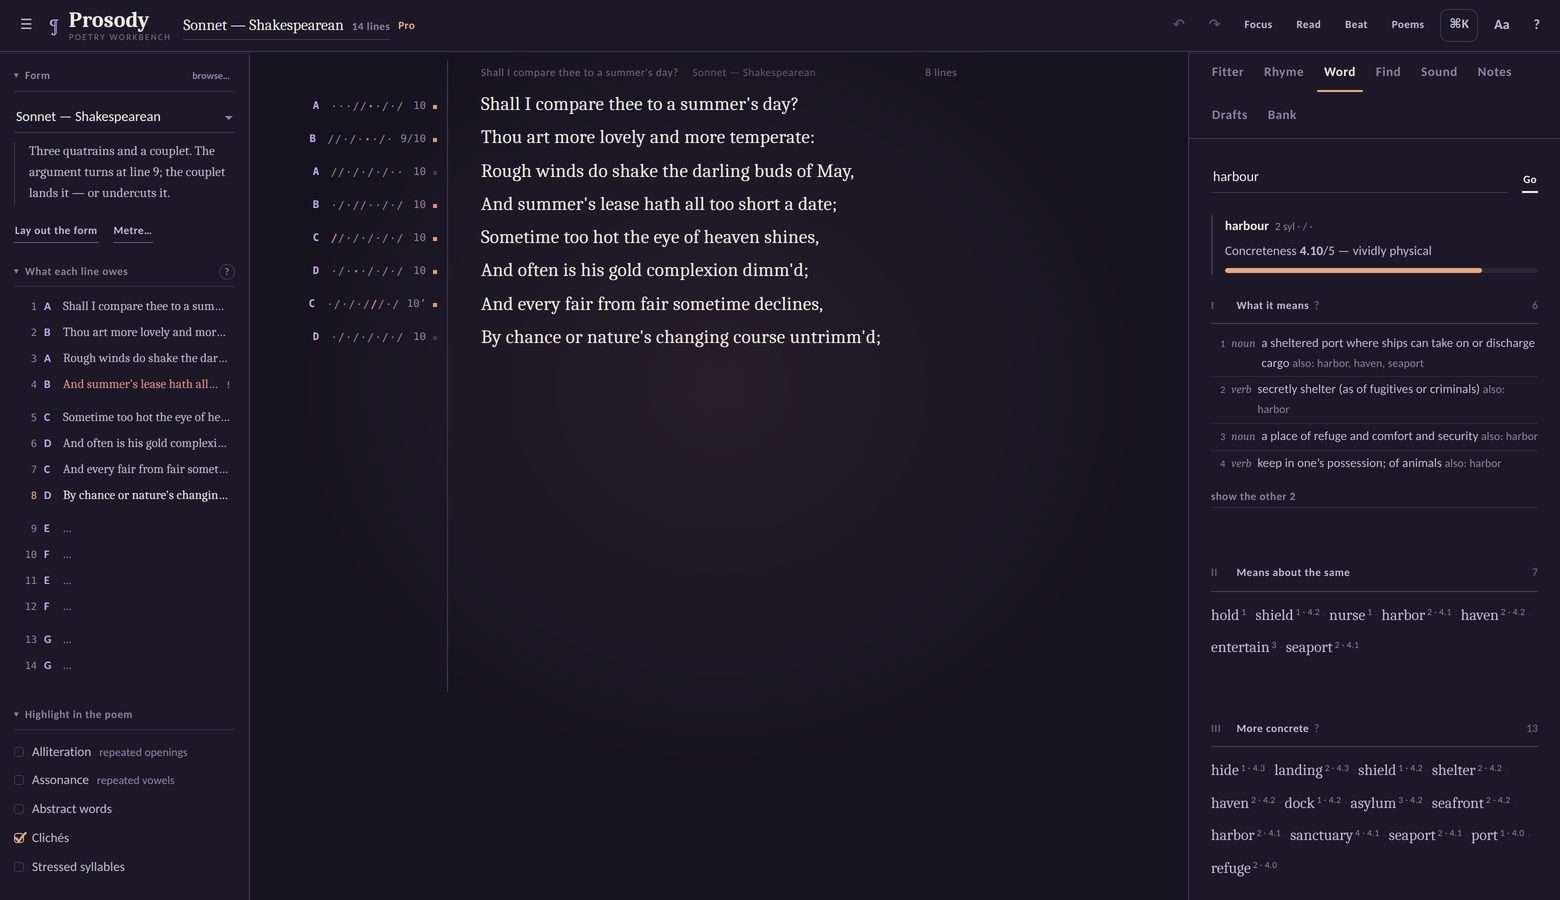The image size is (1560, 900).
Task: Open Beat mode
Action: tap(1356, 25)
